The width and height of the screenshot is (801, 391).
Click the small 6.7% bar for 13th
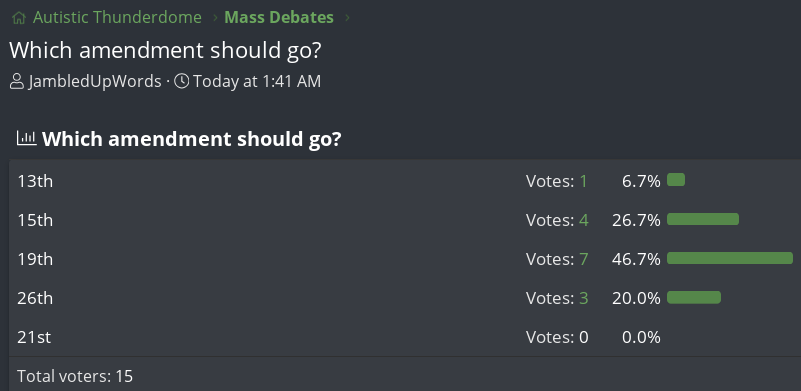(x=676, y=180)
